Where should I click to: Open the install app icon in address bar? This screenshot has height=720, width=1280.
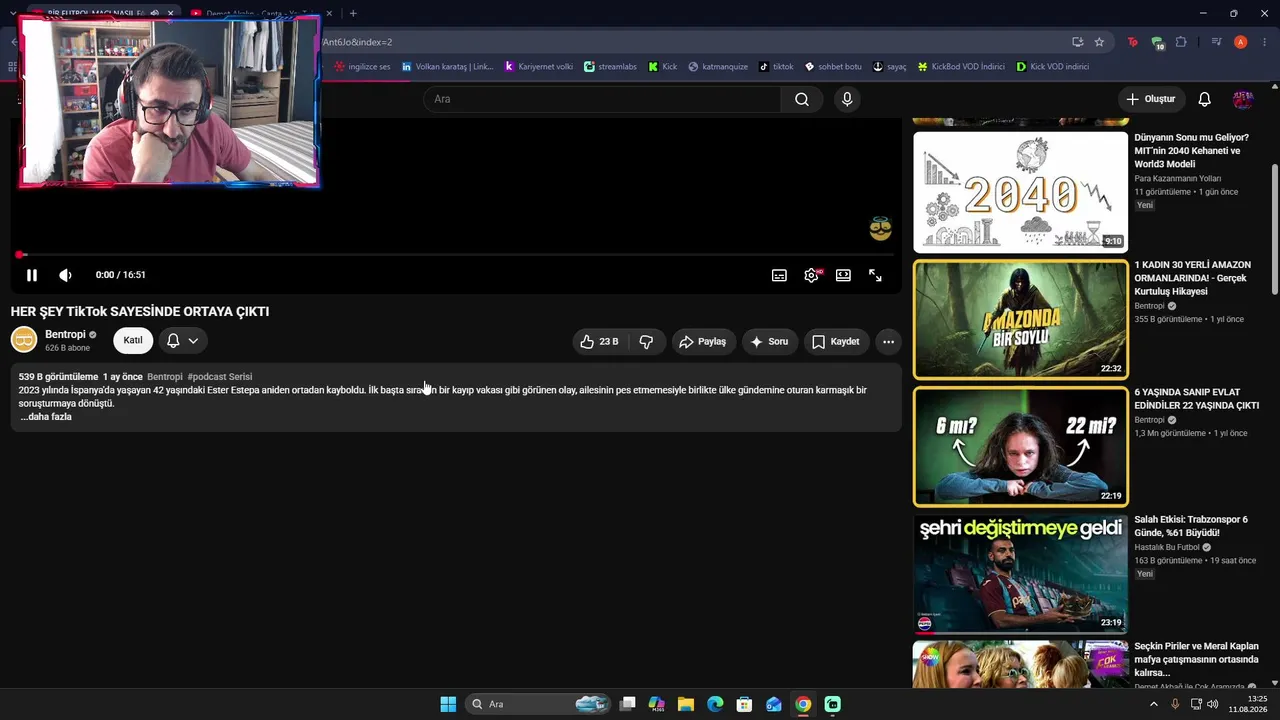[x=1077, y=42]
